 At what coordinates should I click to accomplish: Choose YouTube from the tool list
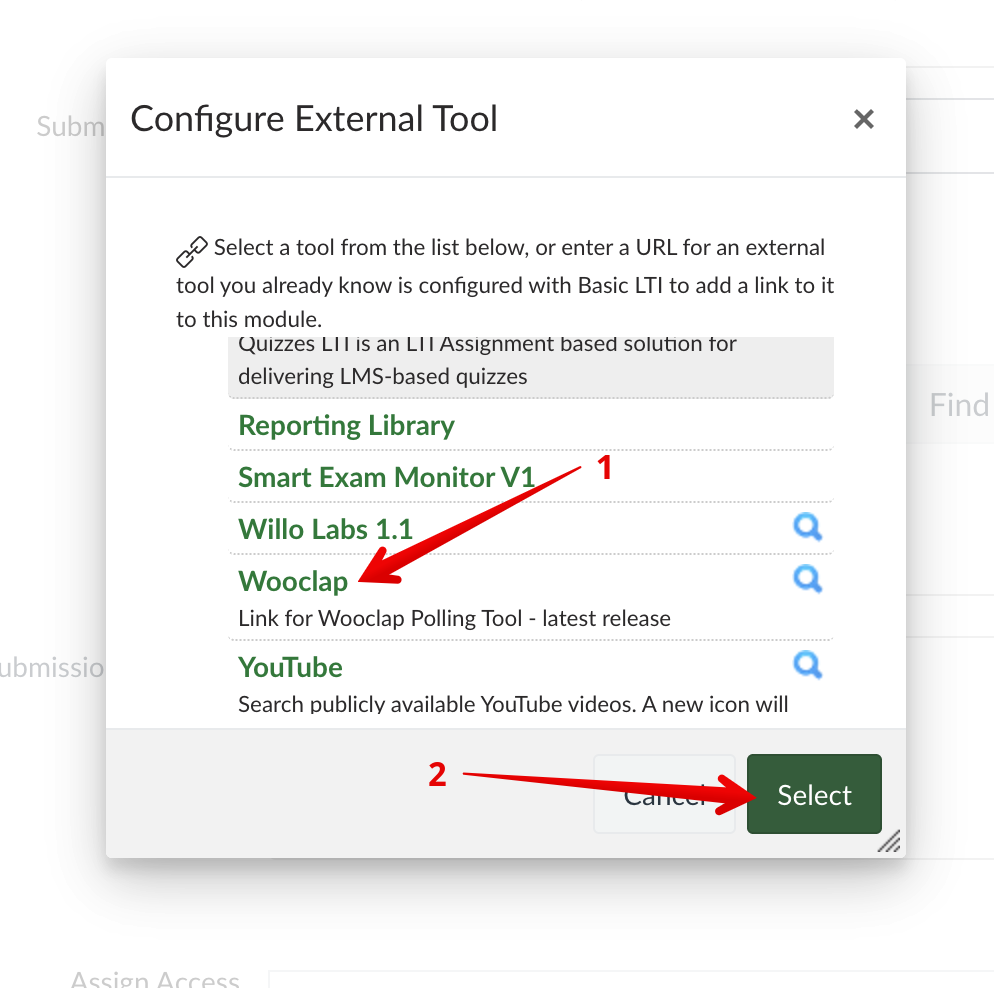pos(290,667)
